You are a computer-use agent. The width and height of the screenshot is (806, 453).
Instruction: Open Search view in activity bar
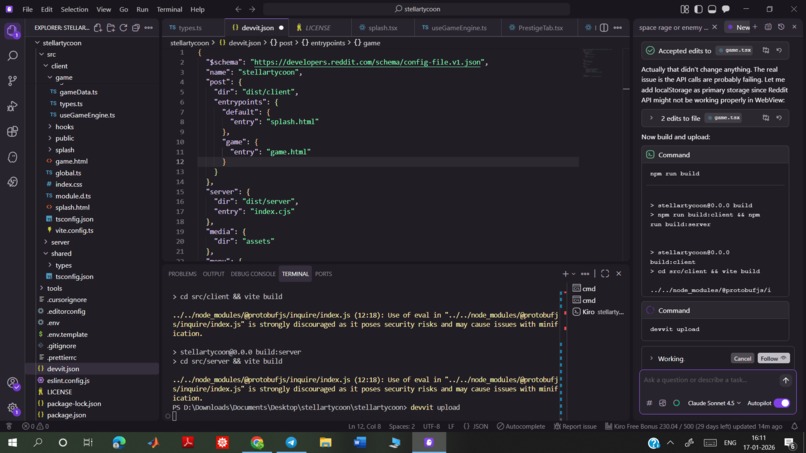[x=12, y=56]
